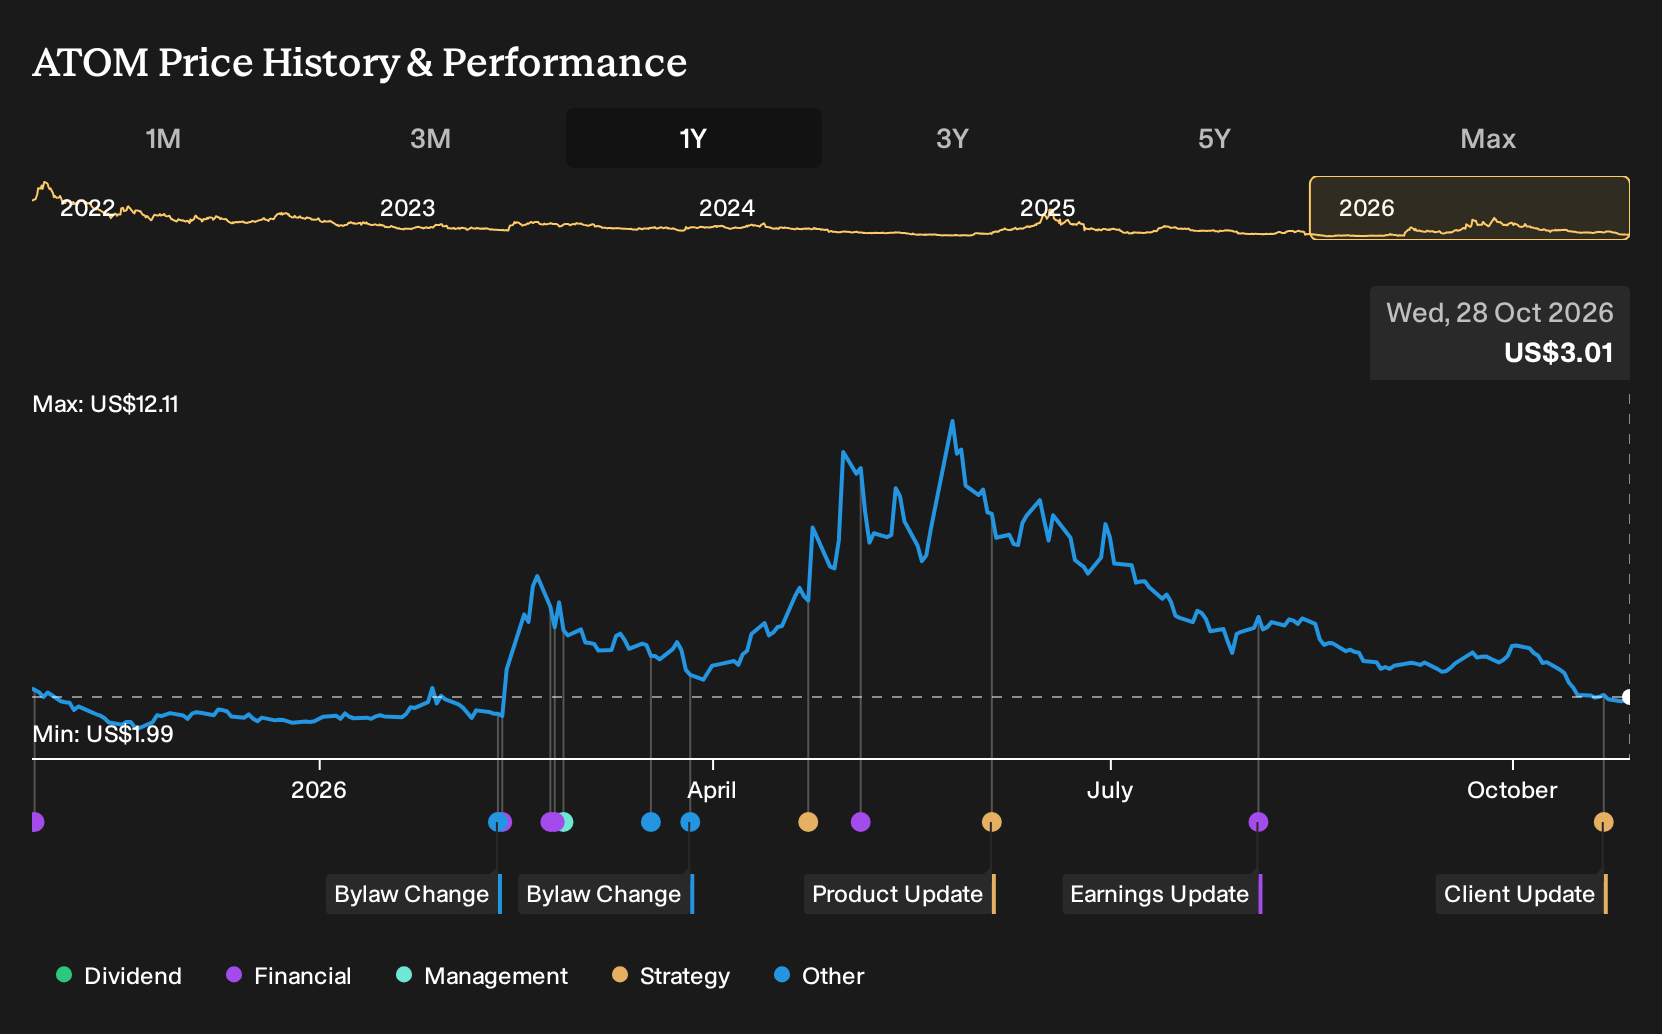The height and width of the screenshot is (1034, 1662).
Task: Switch to the 3M time range
Action: (430, 138)
